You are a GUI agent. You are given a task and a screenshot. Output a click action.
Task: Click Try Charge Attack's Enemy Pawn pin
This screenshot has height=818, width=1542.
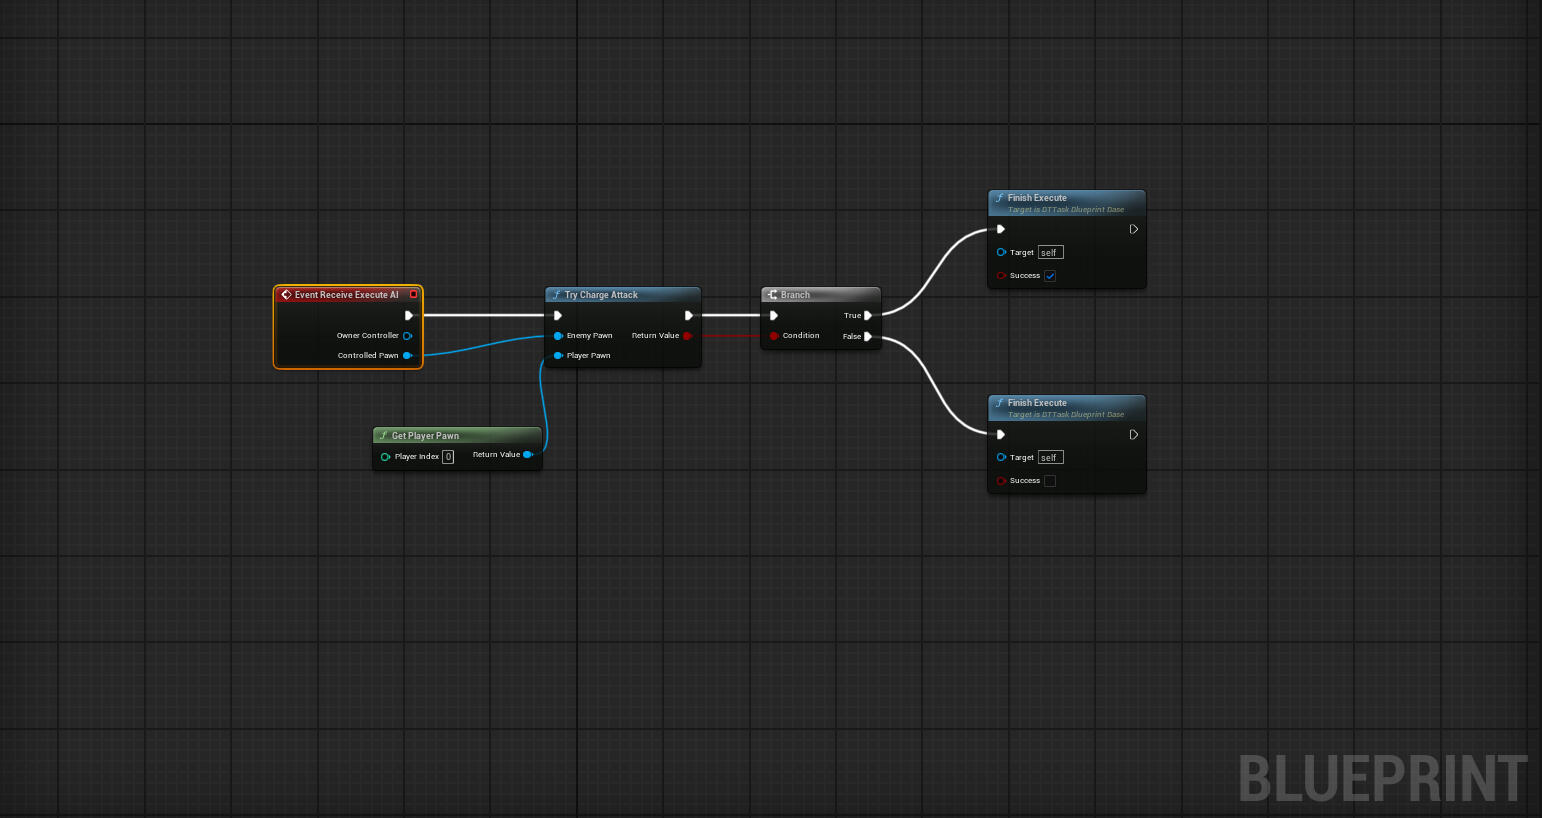(x=558, y=336)
